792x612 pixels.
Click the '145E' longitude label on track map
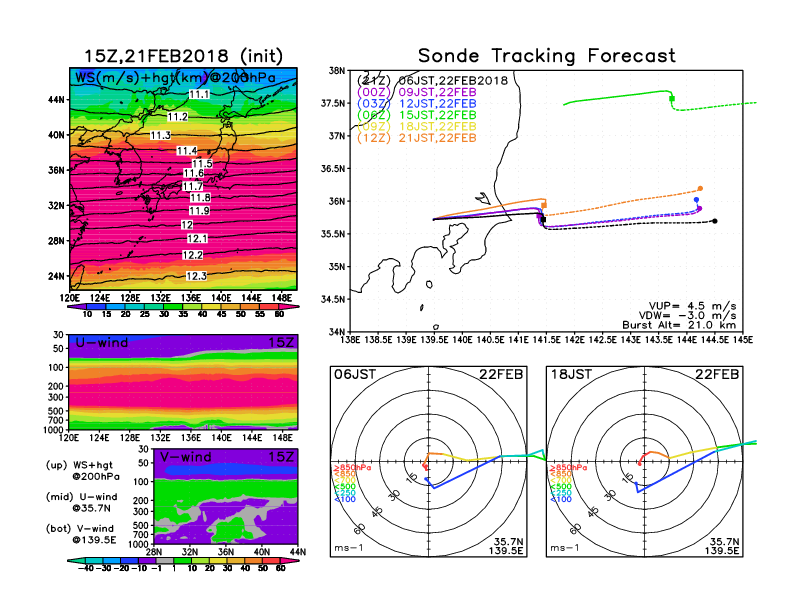[x=742, y=340]
